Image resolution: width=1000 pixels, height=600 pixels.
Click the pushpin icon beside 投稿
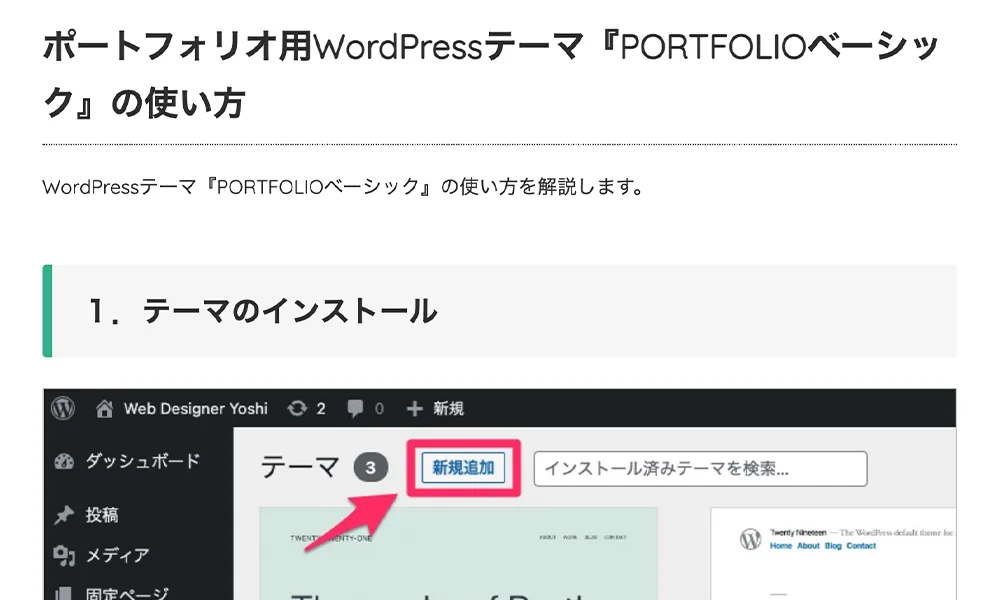[64, 515]
